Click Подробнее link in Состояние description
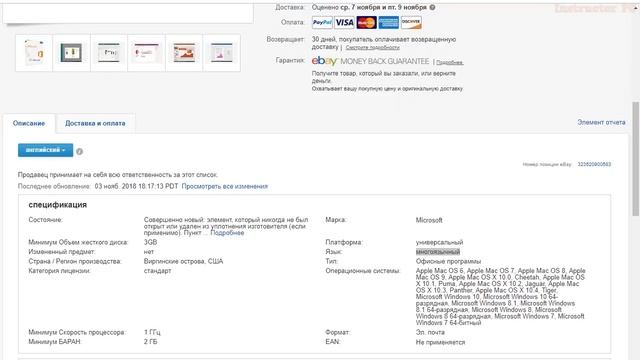Viewport: 640px width, 360px height. 227,233
